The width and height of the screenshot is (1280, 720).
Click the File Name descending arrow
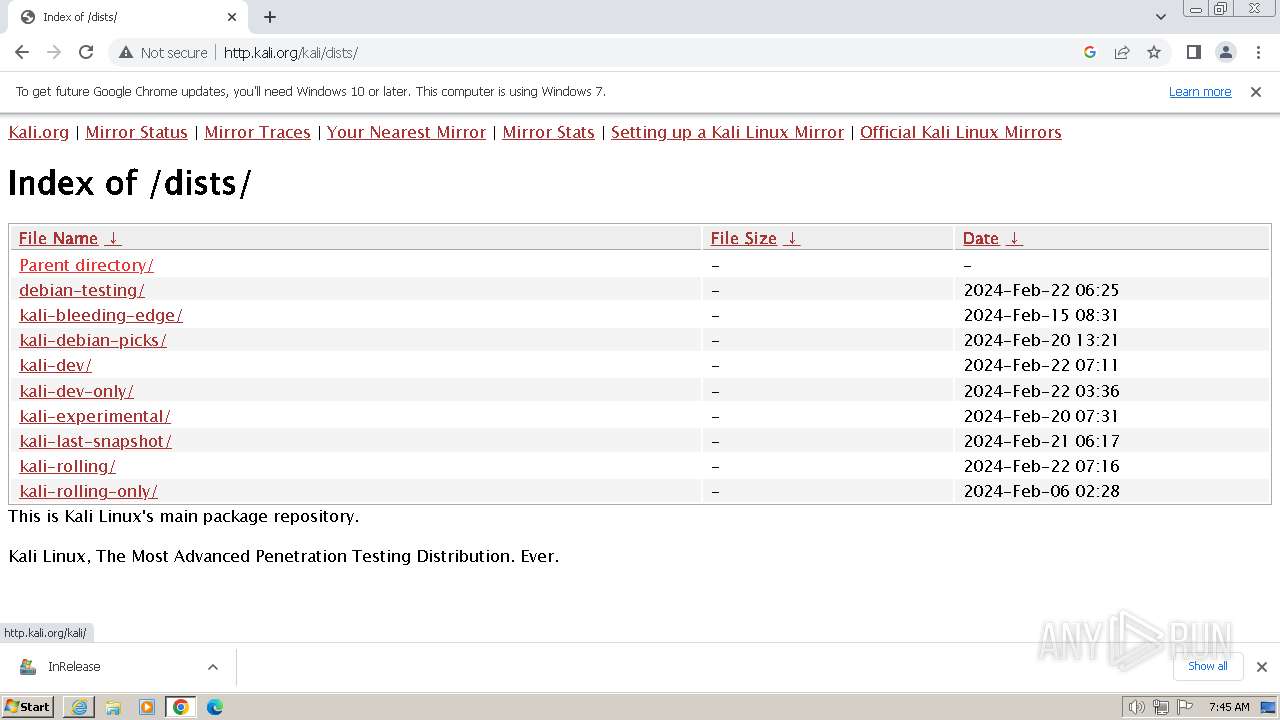point(113,238)
